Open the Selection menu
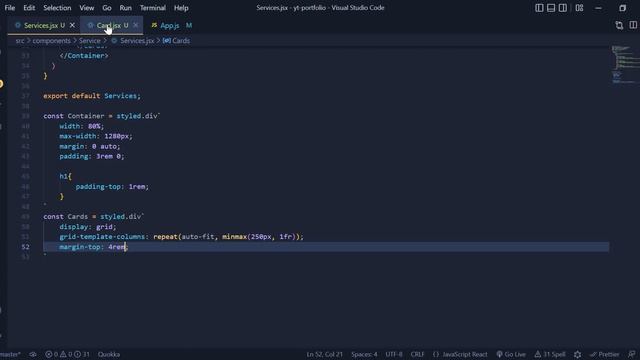 click(x=57, y=8)
